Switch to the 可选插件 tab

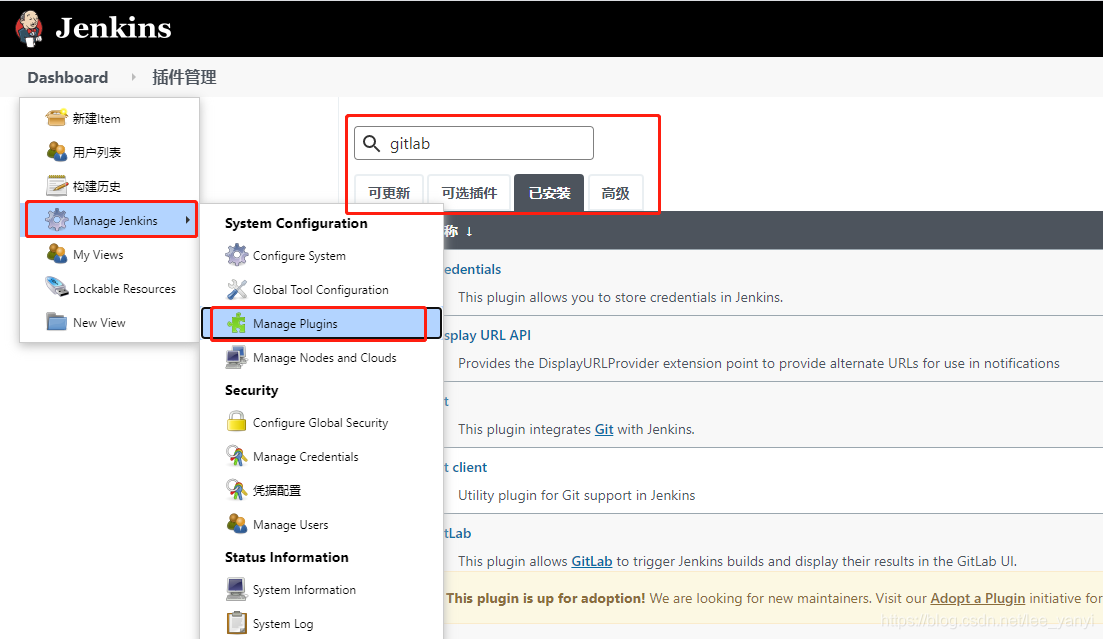[x=468, y=192]
